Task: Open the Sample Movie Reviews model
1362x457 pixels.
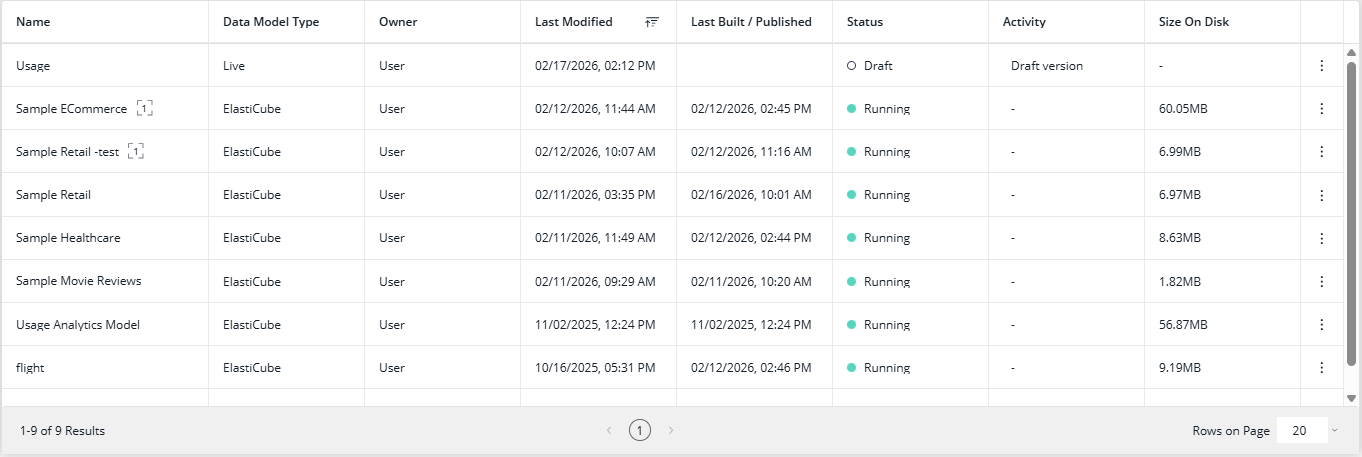Action: tap(78, 281)
